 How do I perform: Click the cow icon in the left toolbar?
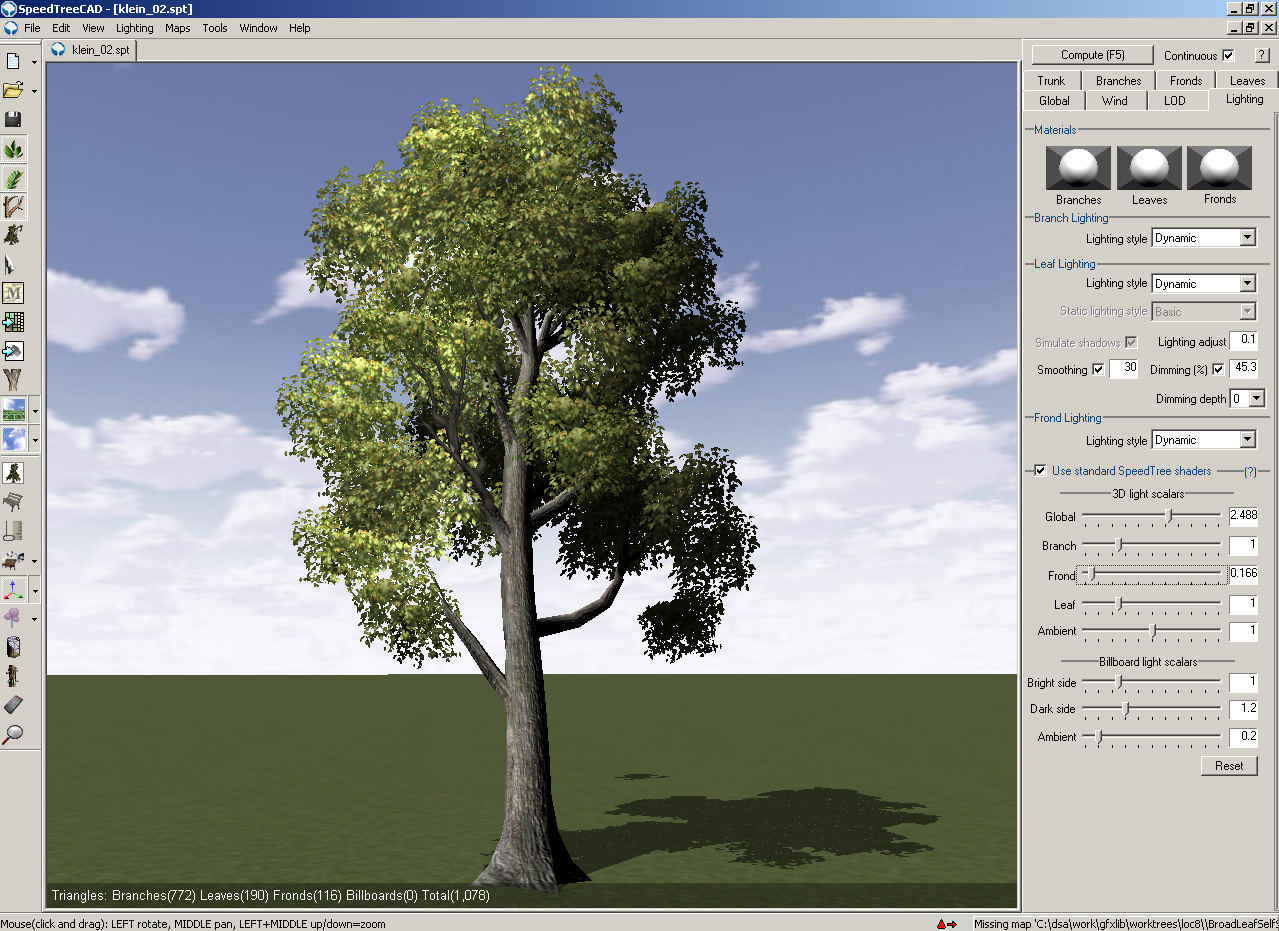(13, 560)
